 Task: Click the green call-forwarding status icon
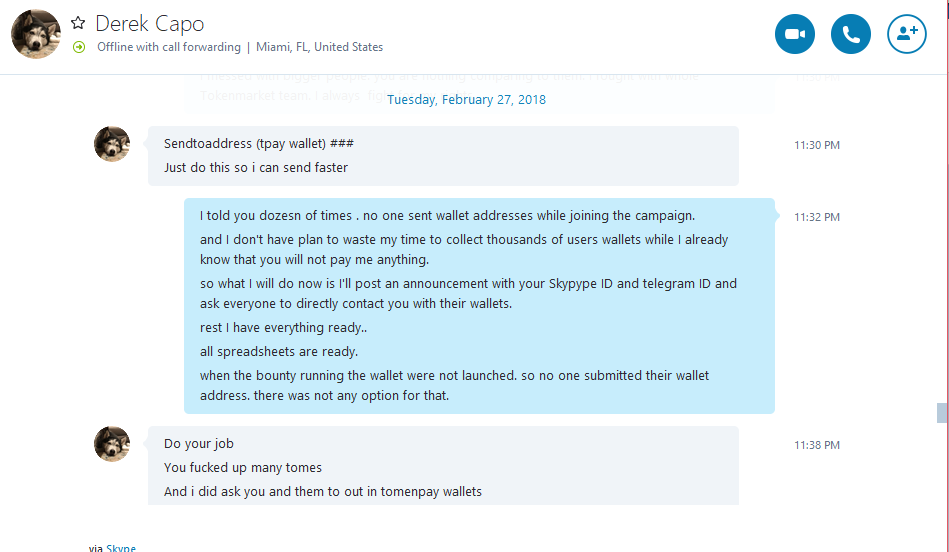click(x=79, y=47)
